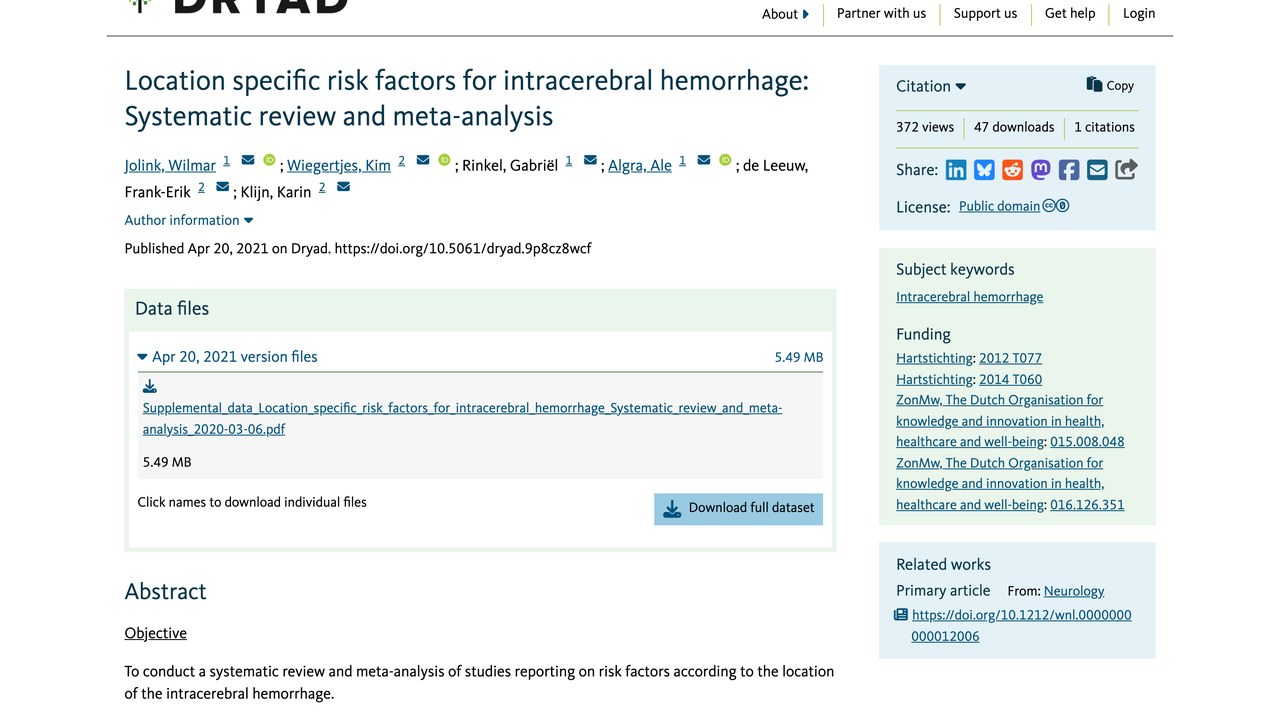Screen dimensions: 1280x720
Task: Go to Support us page
Action: coord(985,13)
